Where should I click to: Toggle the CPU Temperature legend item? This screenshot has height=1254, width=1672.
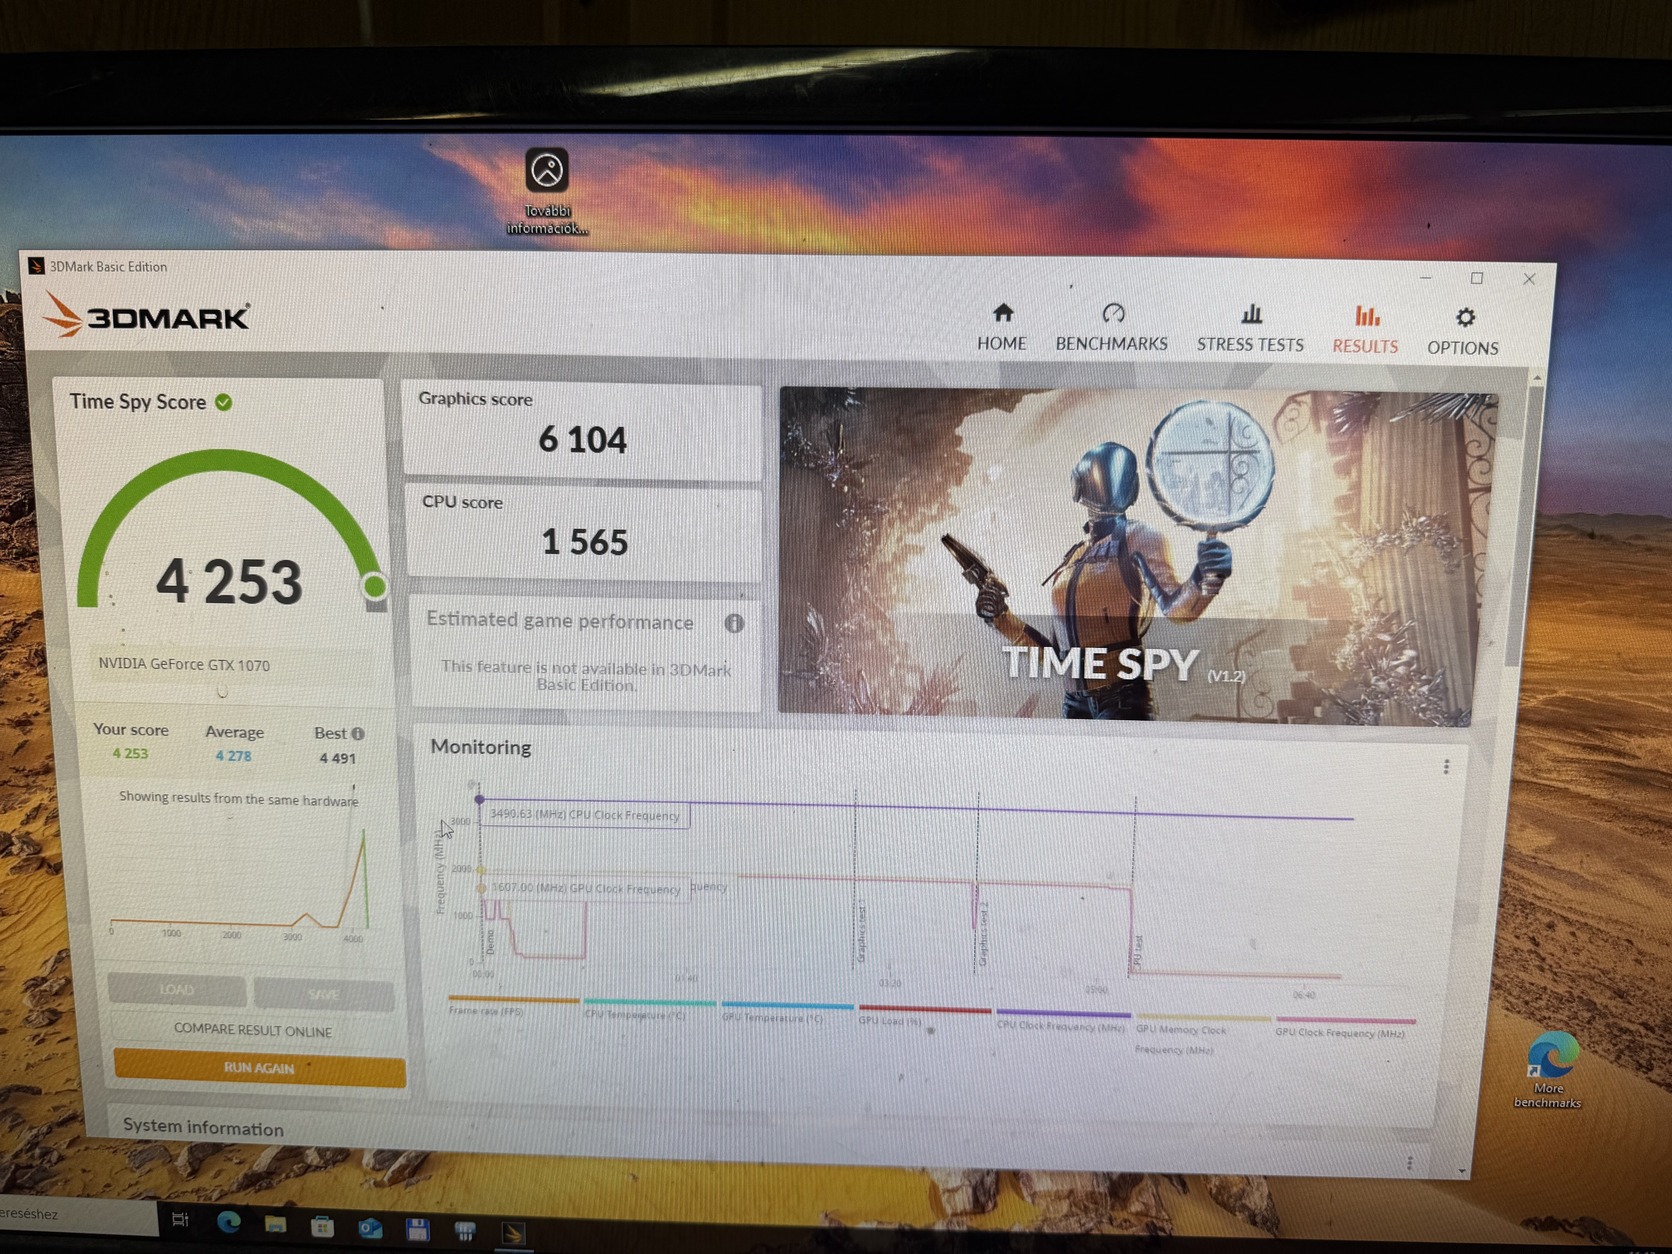[x=635, y=1014]
